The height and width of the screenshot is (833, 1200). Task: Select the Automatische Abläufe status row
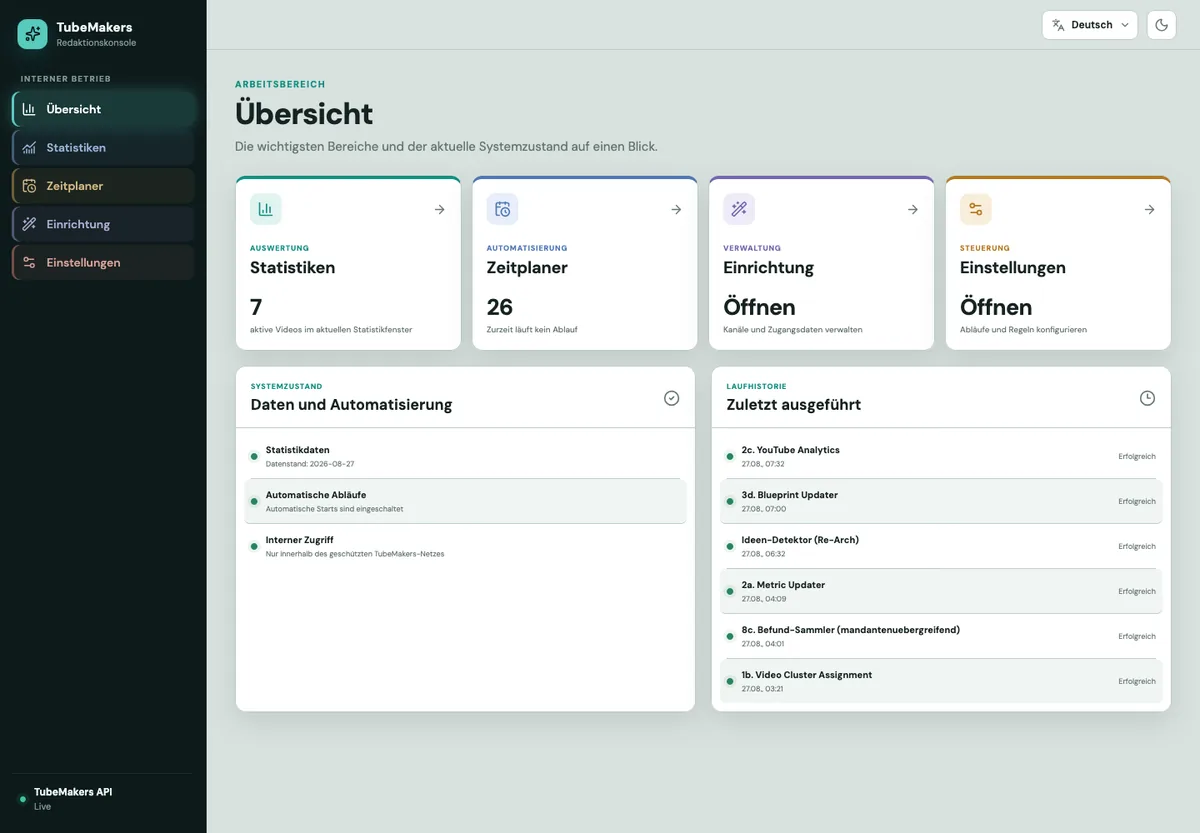465,501
